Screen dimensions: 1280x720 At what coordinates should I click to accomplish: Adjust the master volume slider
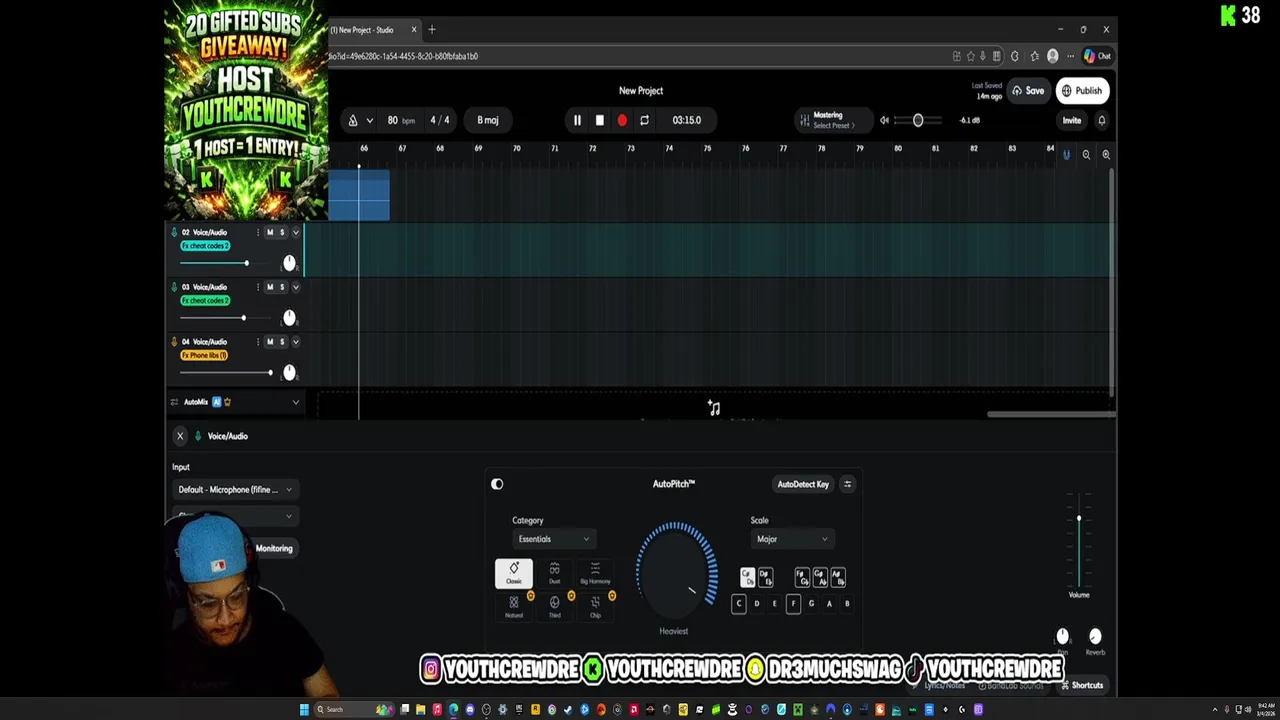coord(918,120)
